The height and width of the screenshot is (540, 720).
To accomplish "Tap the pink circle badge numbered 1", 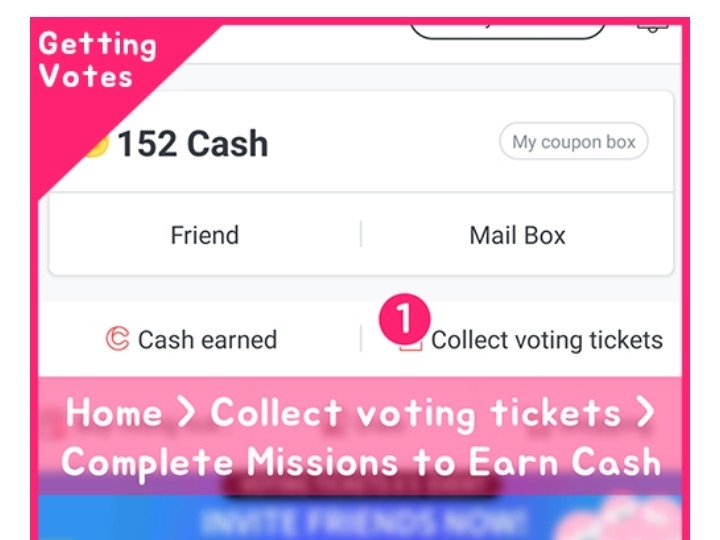I will pyautogui.click(x=403, y=320).
